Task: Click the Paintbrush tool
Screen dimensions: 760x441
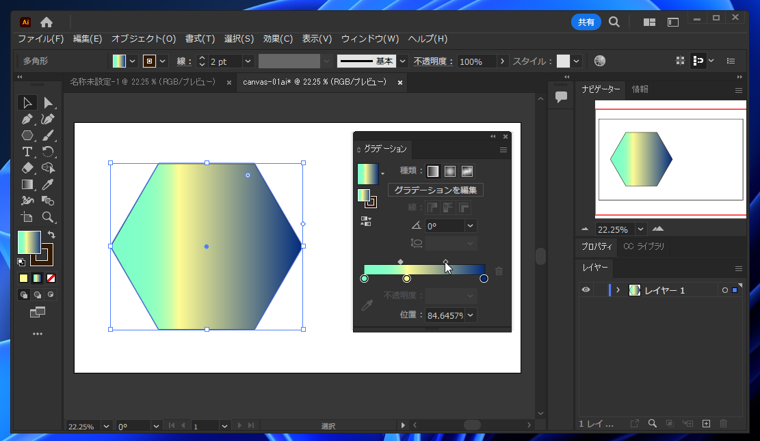Action: click(x=47, y=135)
